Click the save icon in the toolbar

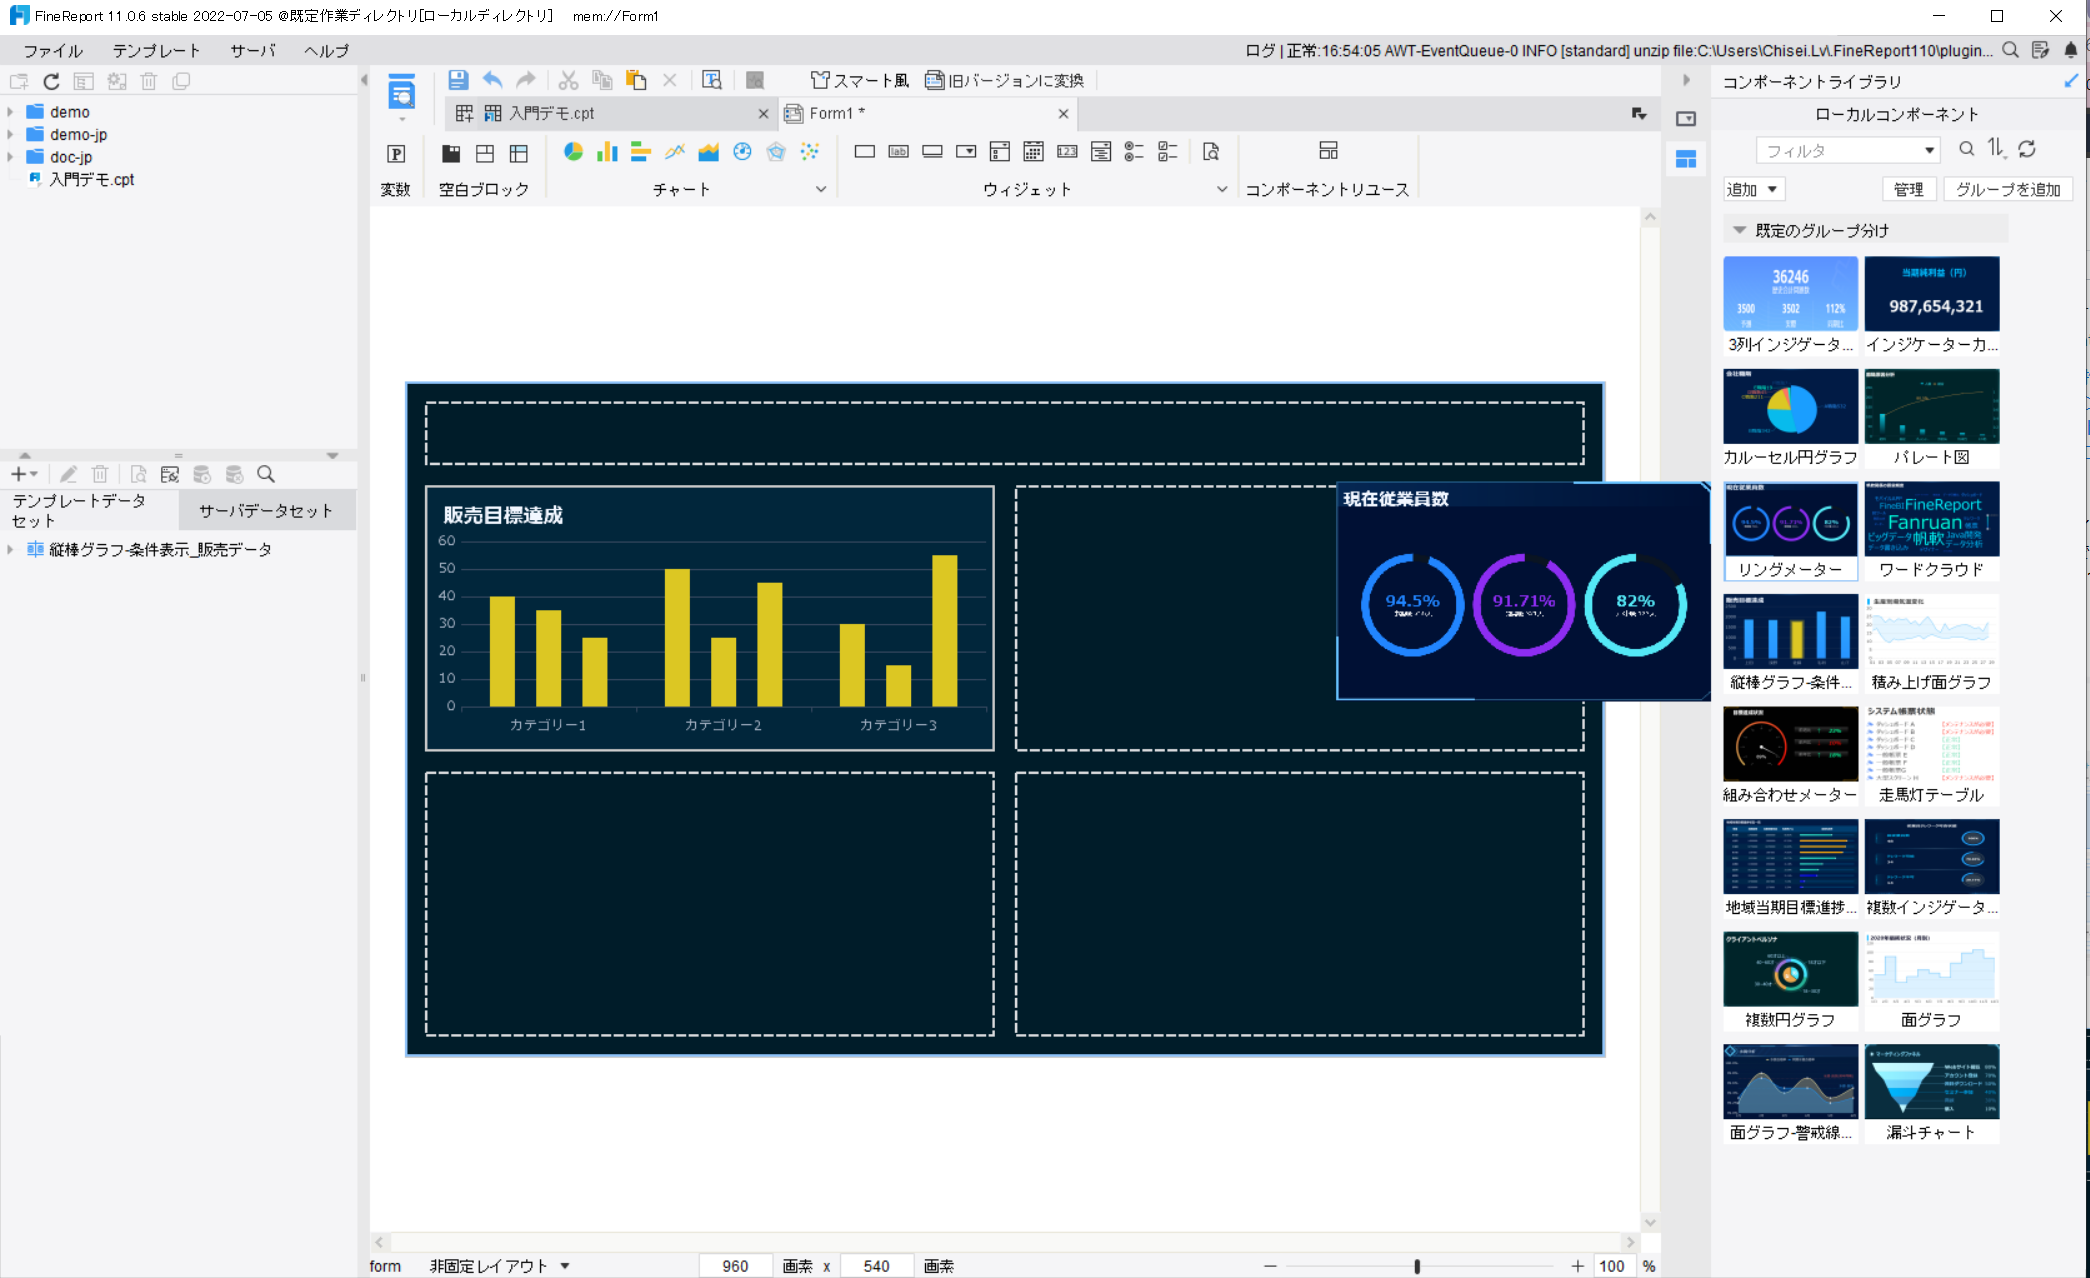pyautogui.click(x=458, y=80)
